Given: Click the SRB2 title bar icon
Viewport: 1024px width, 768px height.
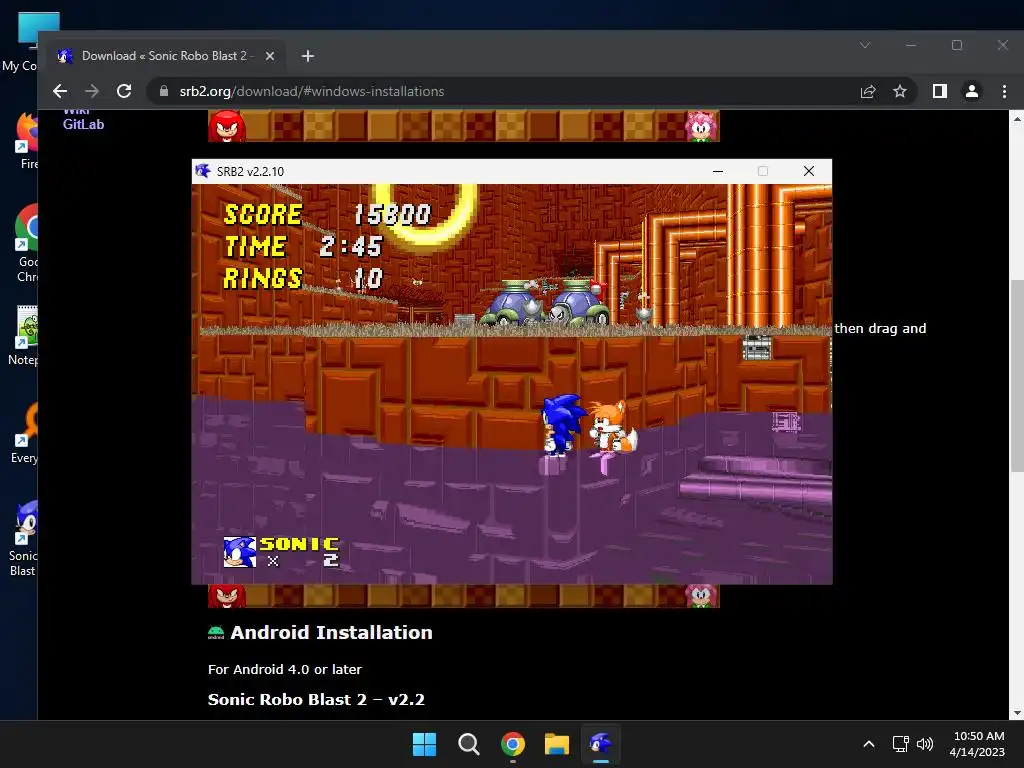Looking at the screenshot, I should tap(203, 171).
